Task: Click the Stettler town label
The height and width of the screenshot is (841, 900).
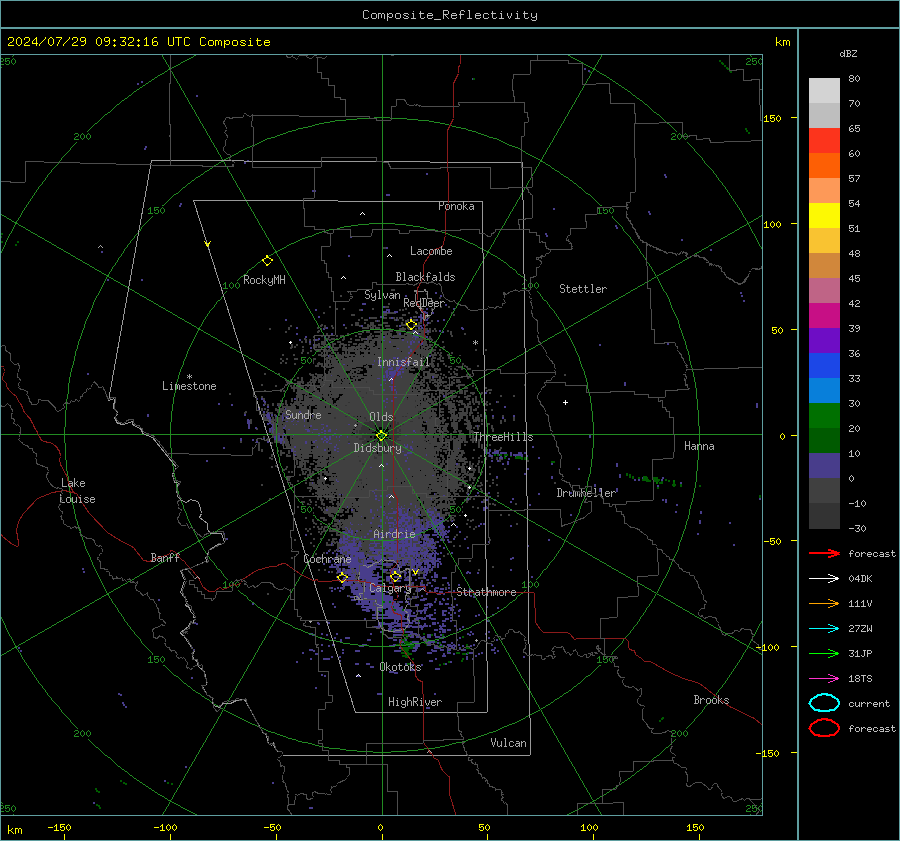Action: (583, 289)
